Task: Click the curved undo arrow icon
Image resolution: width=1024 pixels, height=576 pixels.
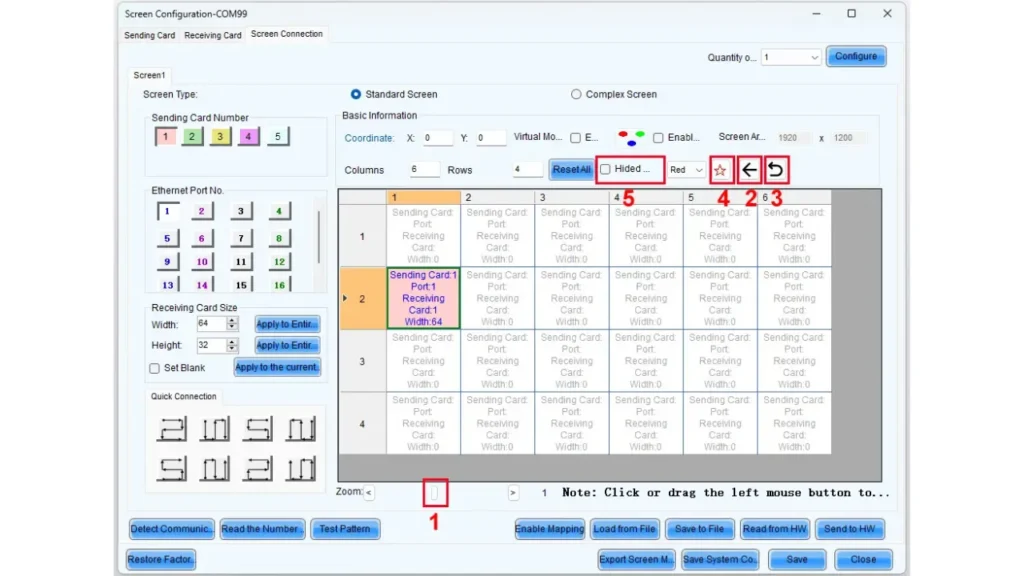Action: pos(776,170)
